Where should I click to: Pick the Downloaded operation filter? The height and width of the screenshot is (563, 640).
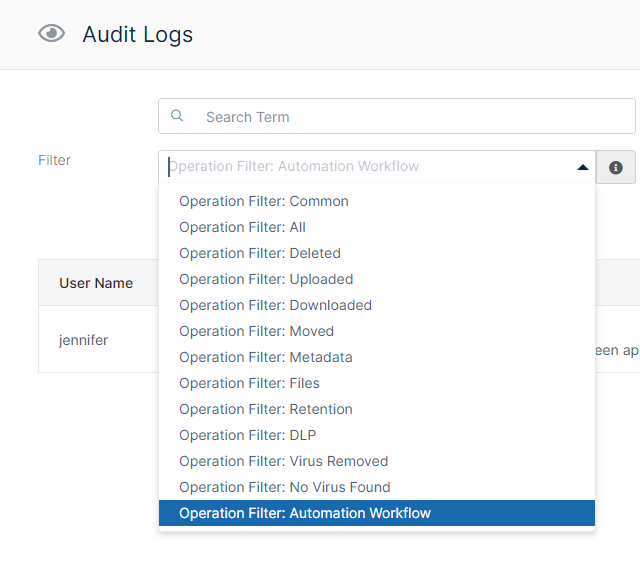click(275, 305)
